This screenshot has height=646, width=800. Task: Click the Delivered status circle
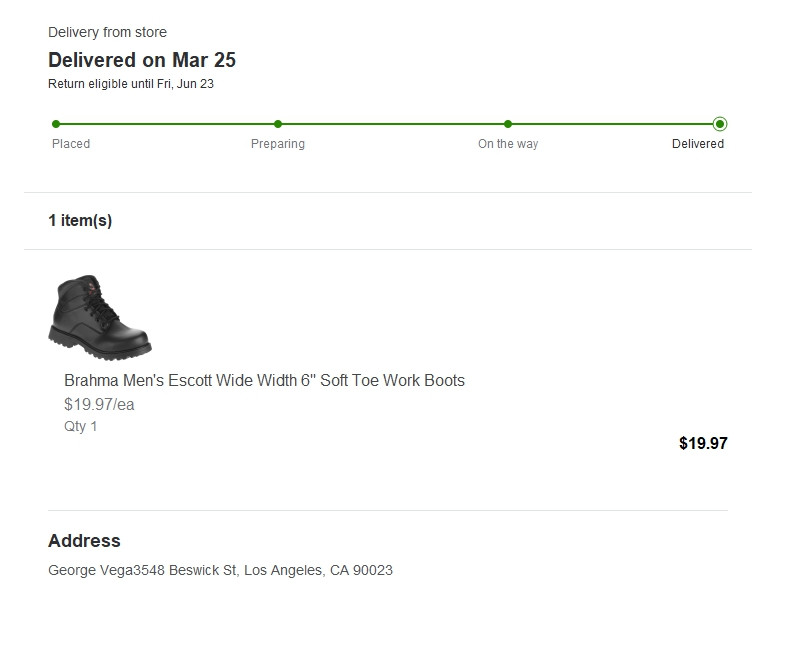pos(720,124)
